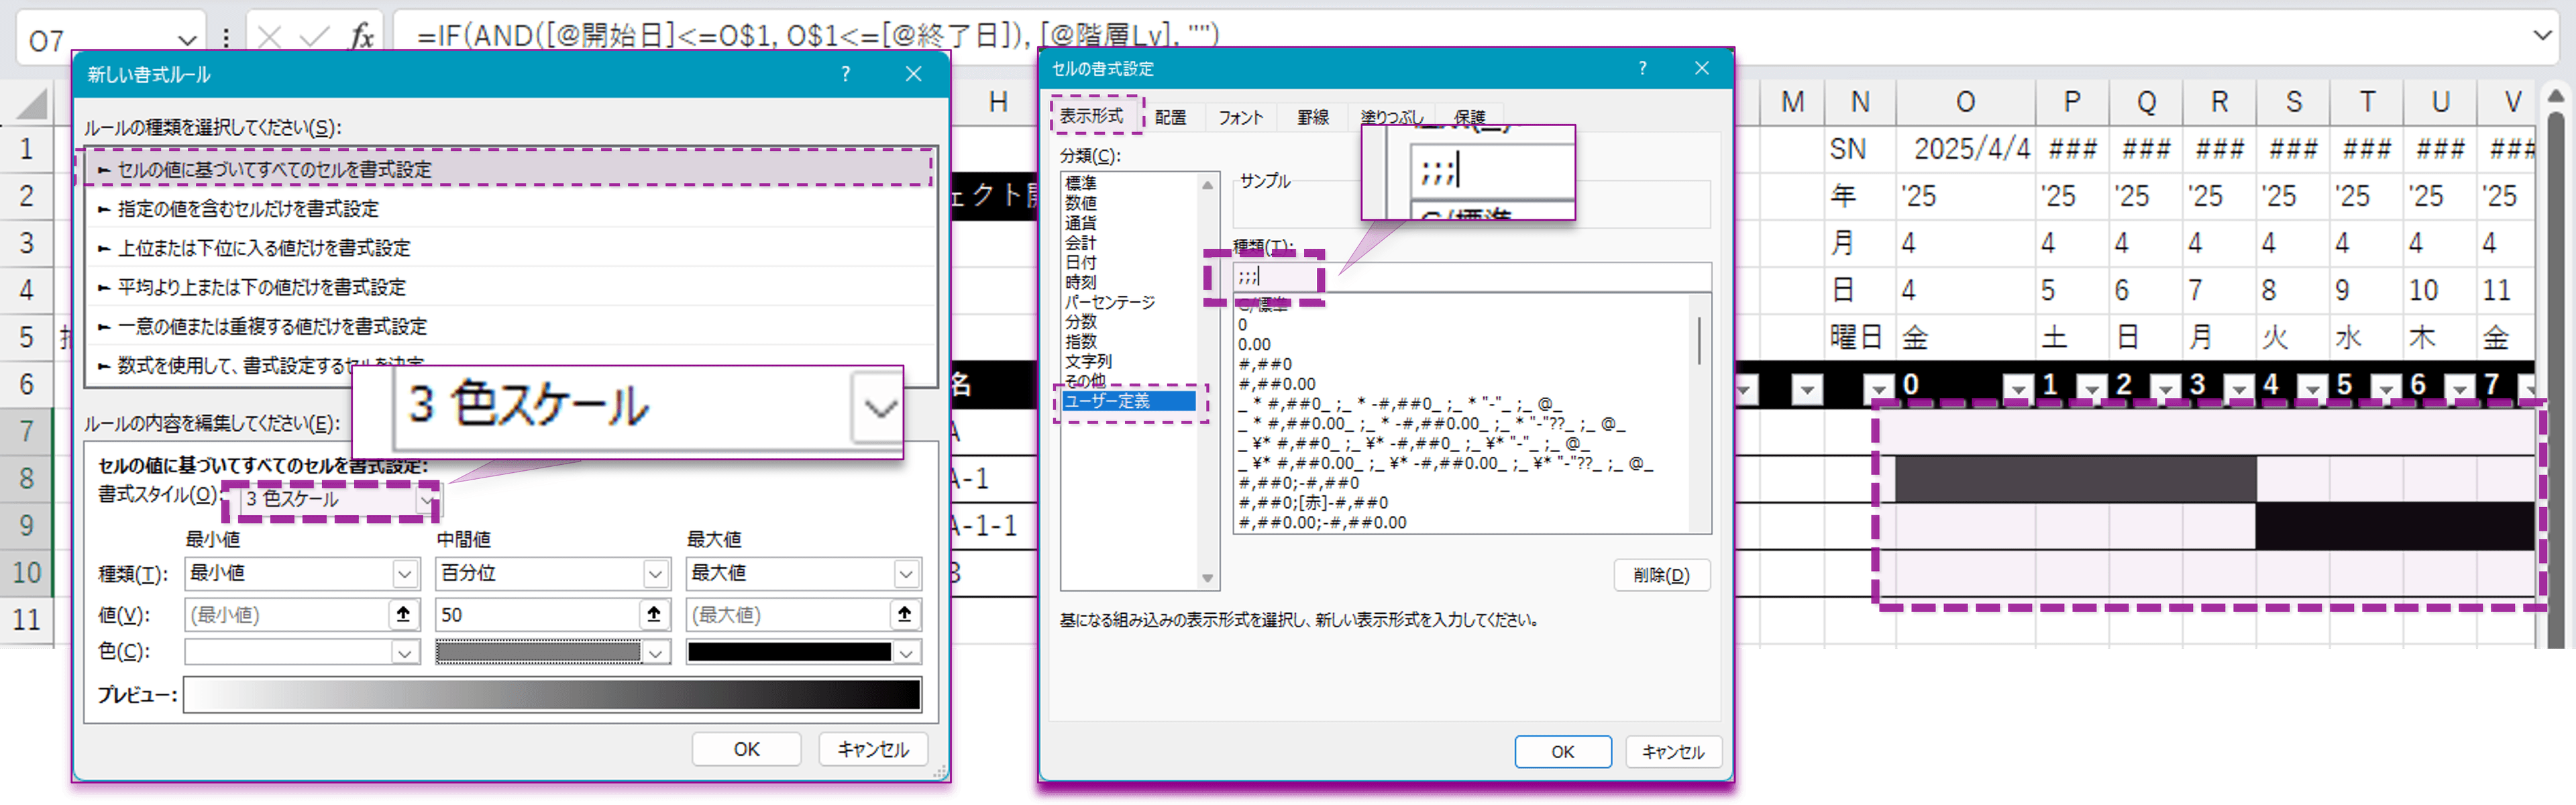Open the 百分位 midpoint type dropdown
2576x805 pixels.
(x=655, y=574)
